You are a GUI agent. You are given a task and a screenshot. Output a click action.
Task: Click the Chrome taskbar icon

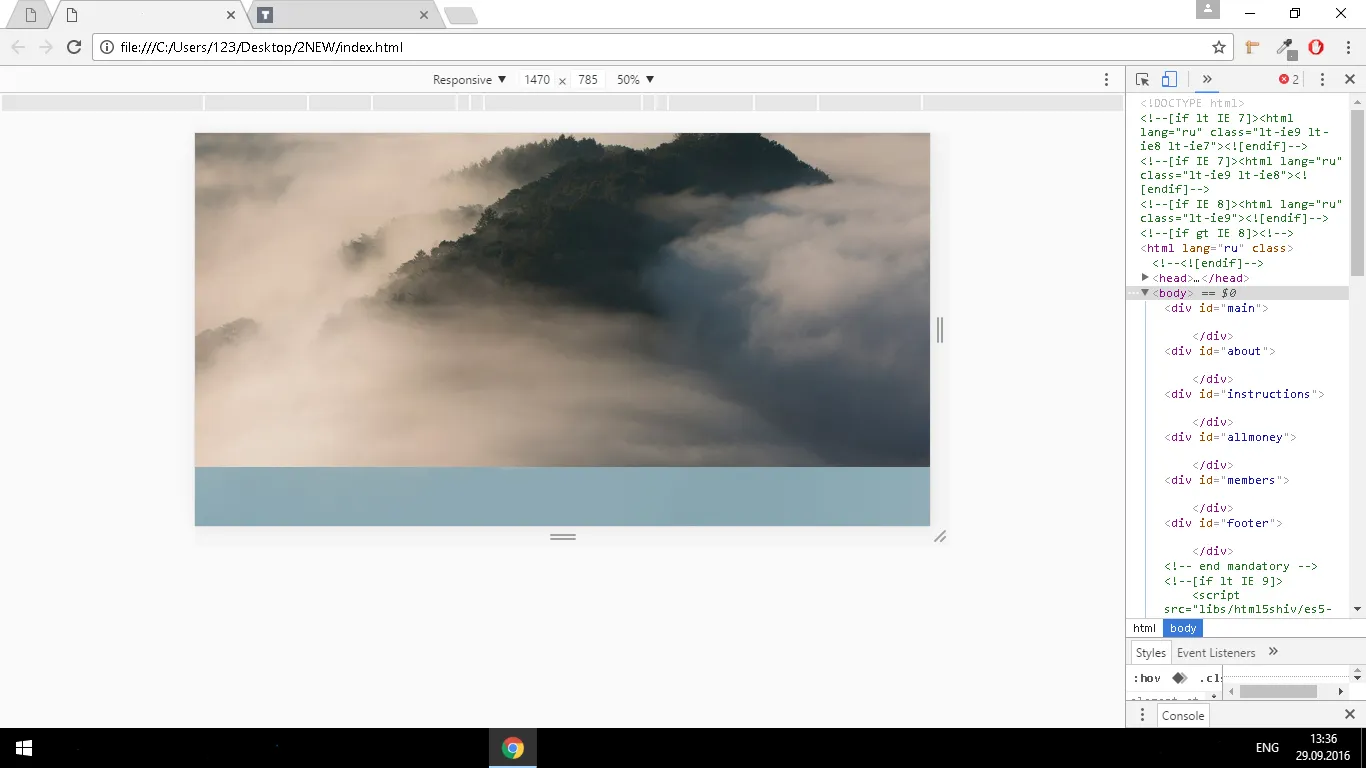pyautogui.click(x=513, y=748)
